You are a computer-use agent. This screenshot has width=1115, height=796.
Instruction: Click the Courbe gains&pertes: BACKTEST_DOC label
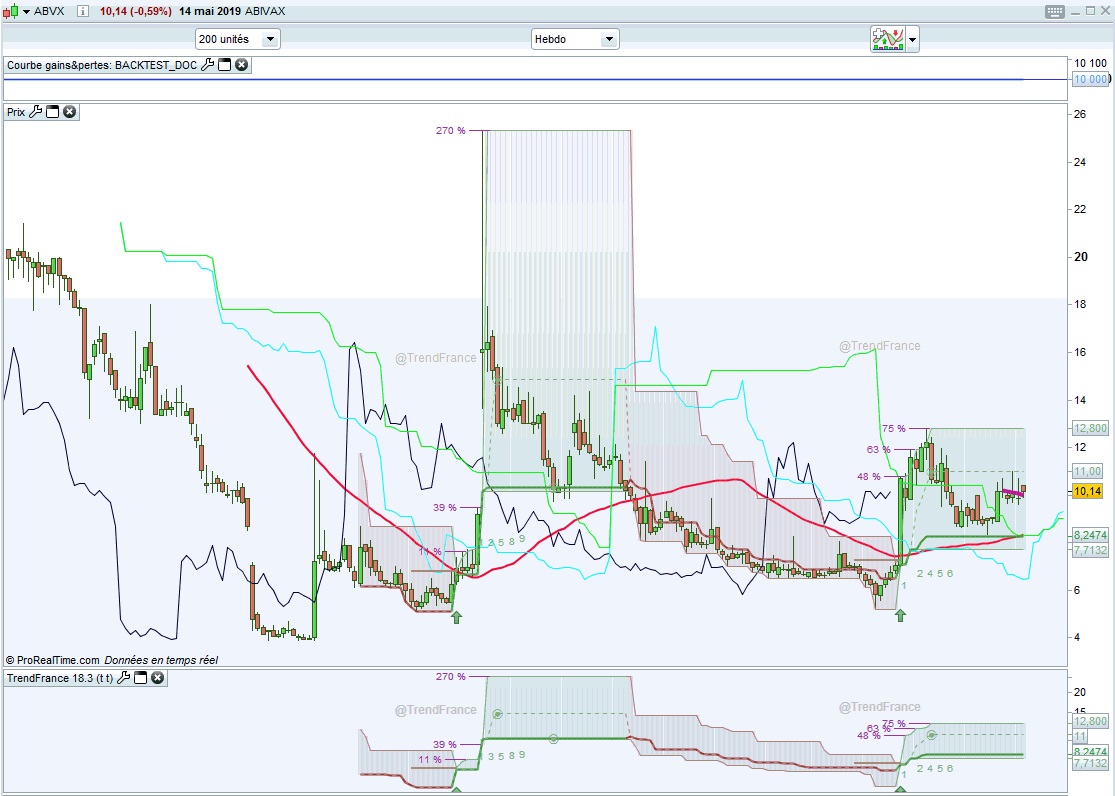pyautogui.click(x=102, y=65)
